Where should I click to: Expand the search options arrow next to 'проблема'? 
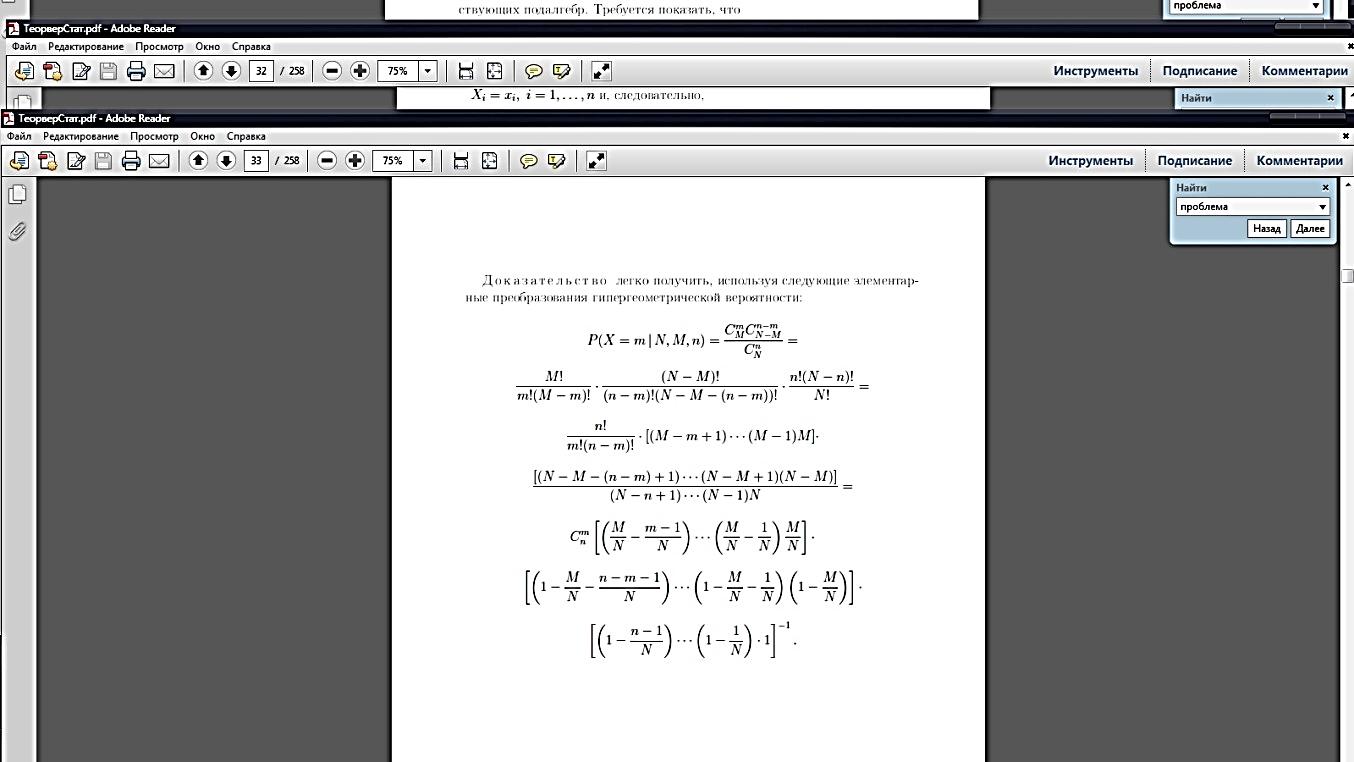click(1322, 207)
